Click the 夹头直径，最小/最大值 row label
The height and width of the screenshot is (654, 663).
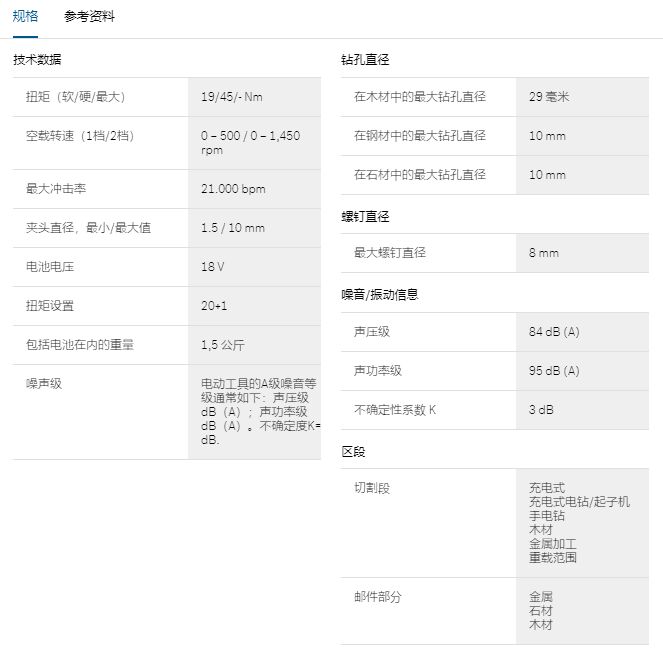[x=88, y=228]
